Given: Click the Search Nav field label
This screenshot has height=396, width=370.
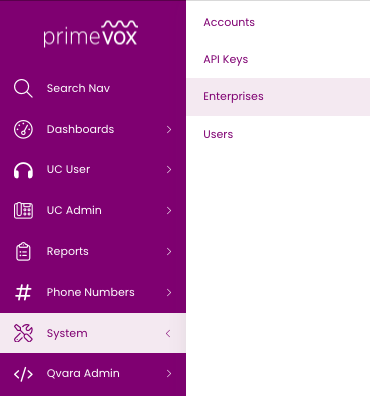Looking at the screenshot, I should point(78,88).
